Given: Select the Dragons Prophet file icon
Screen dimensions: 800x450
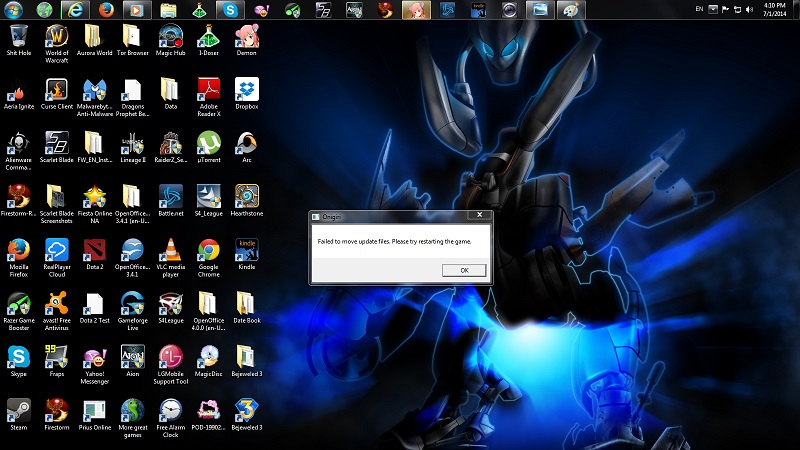Looking at the screenshot, I should point(133,97).
